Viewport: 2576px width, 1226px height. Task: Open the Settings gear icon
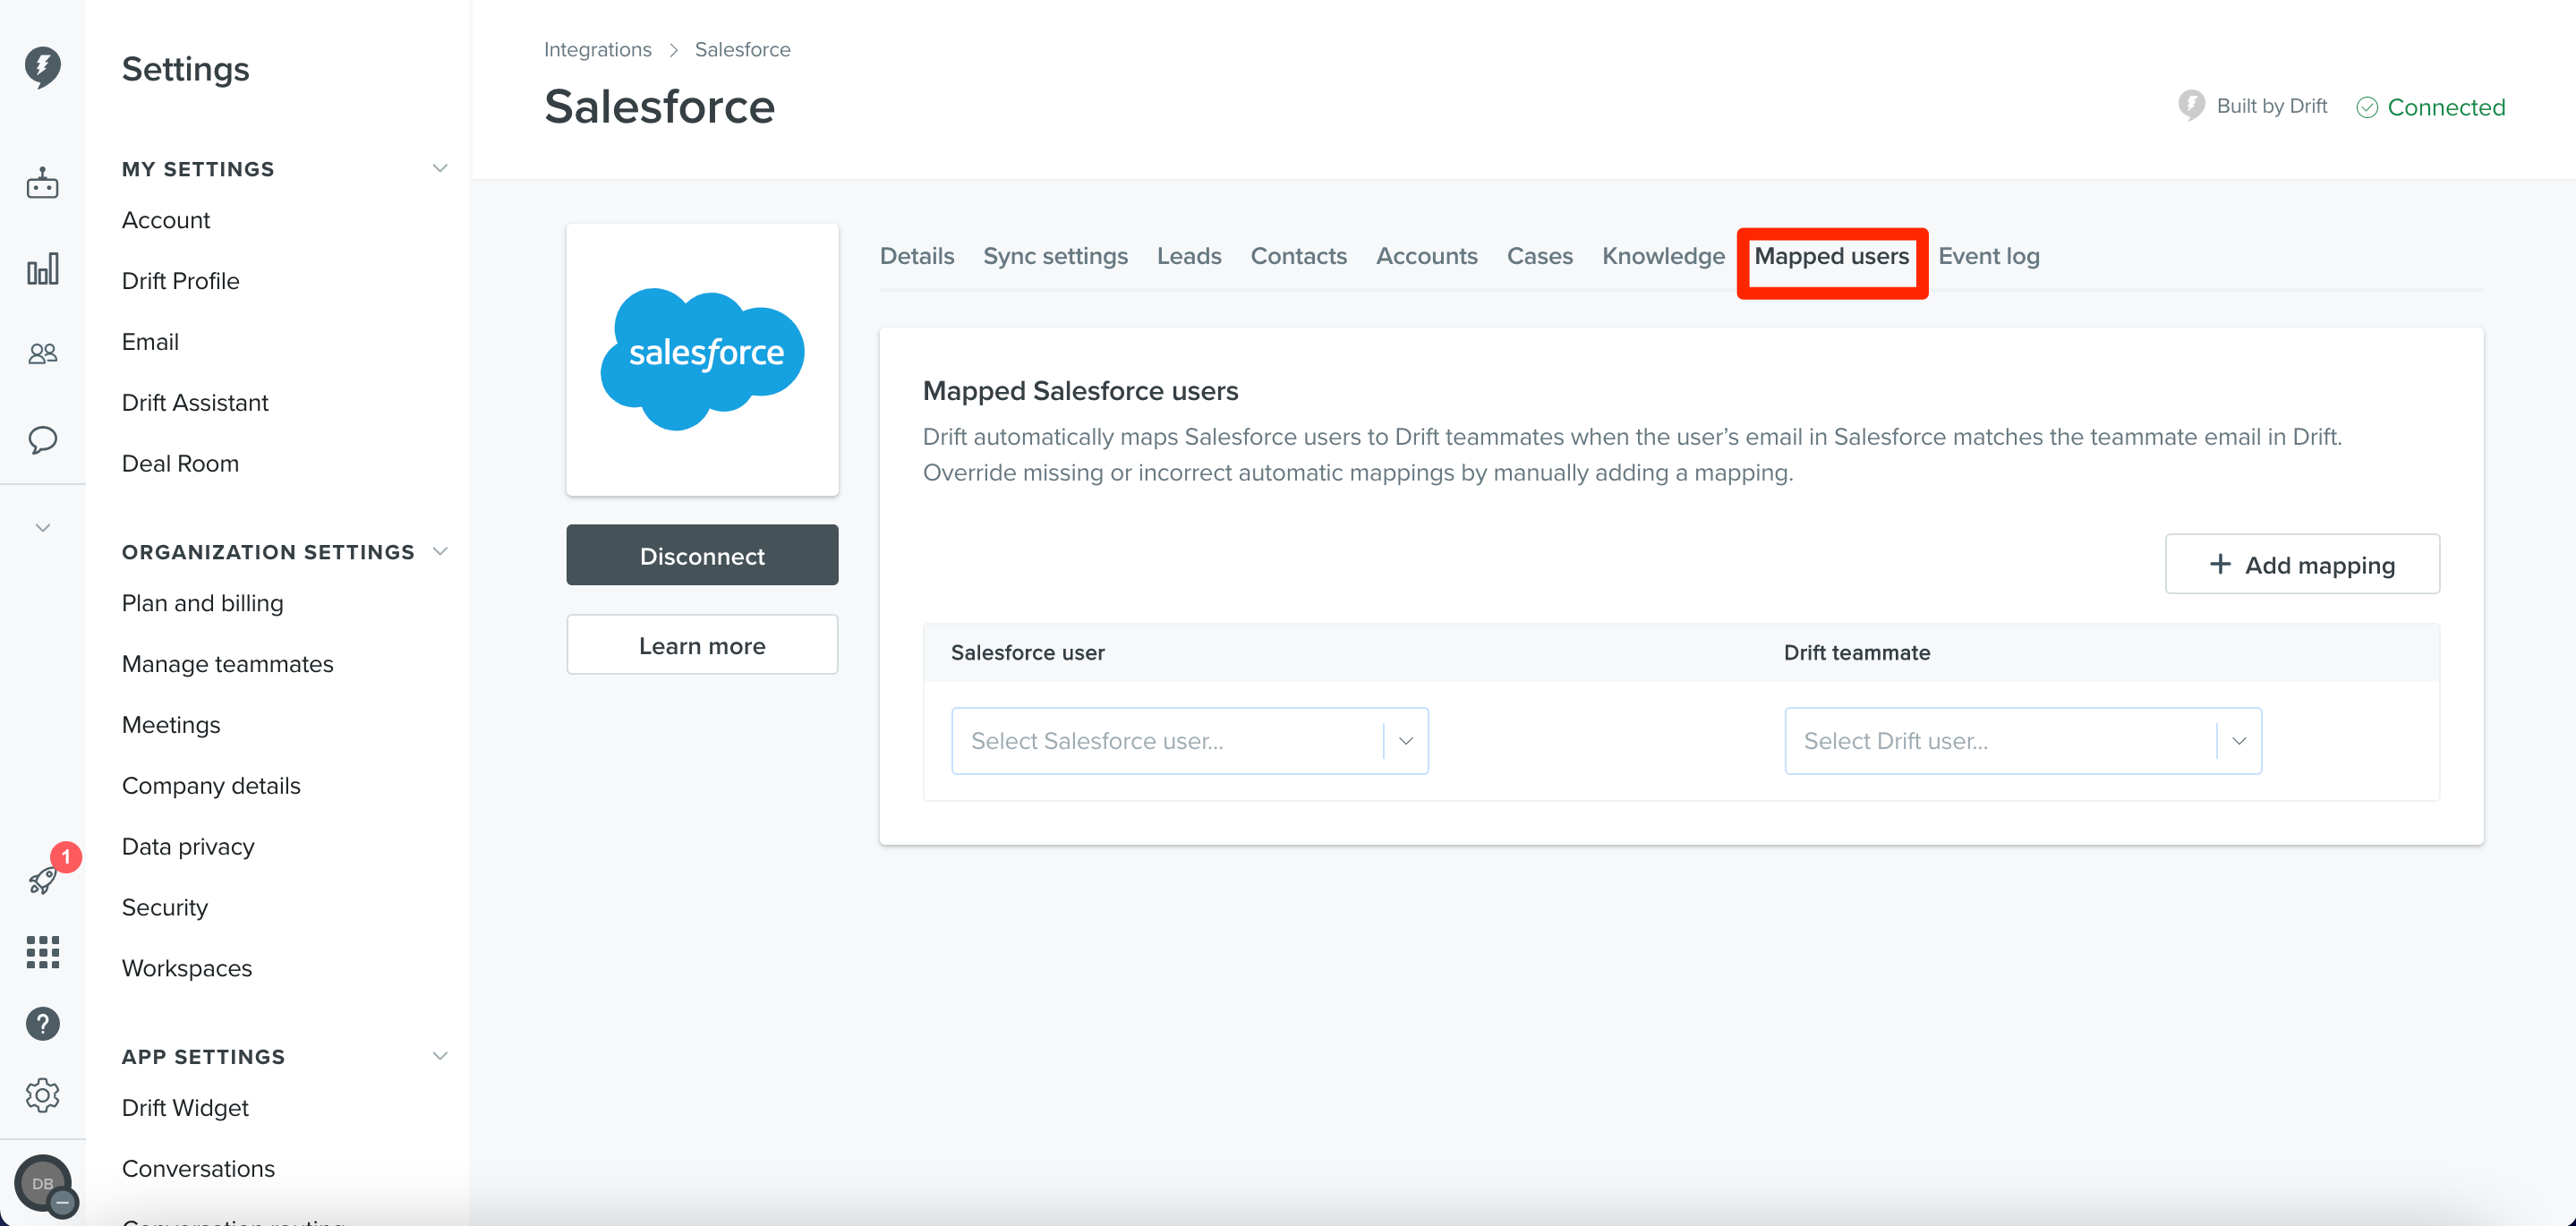pyautogui.click(x=42, y=1095)
